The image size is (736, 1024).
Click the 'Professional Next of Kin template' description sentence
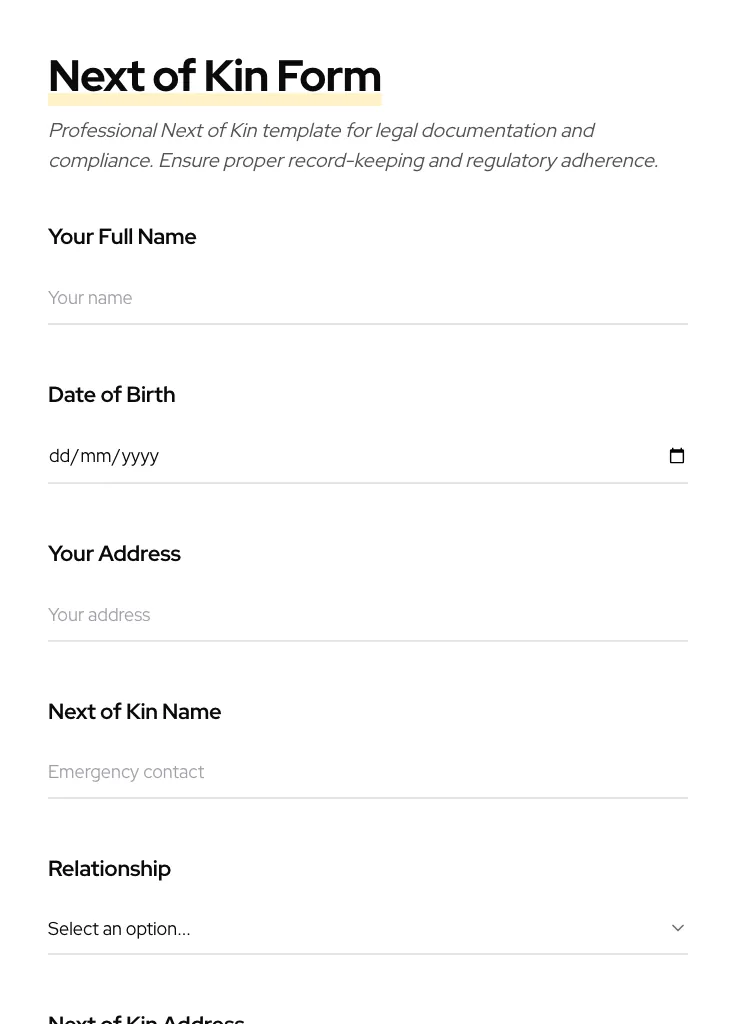pyautogui.click(x=321, y=131)
